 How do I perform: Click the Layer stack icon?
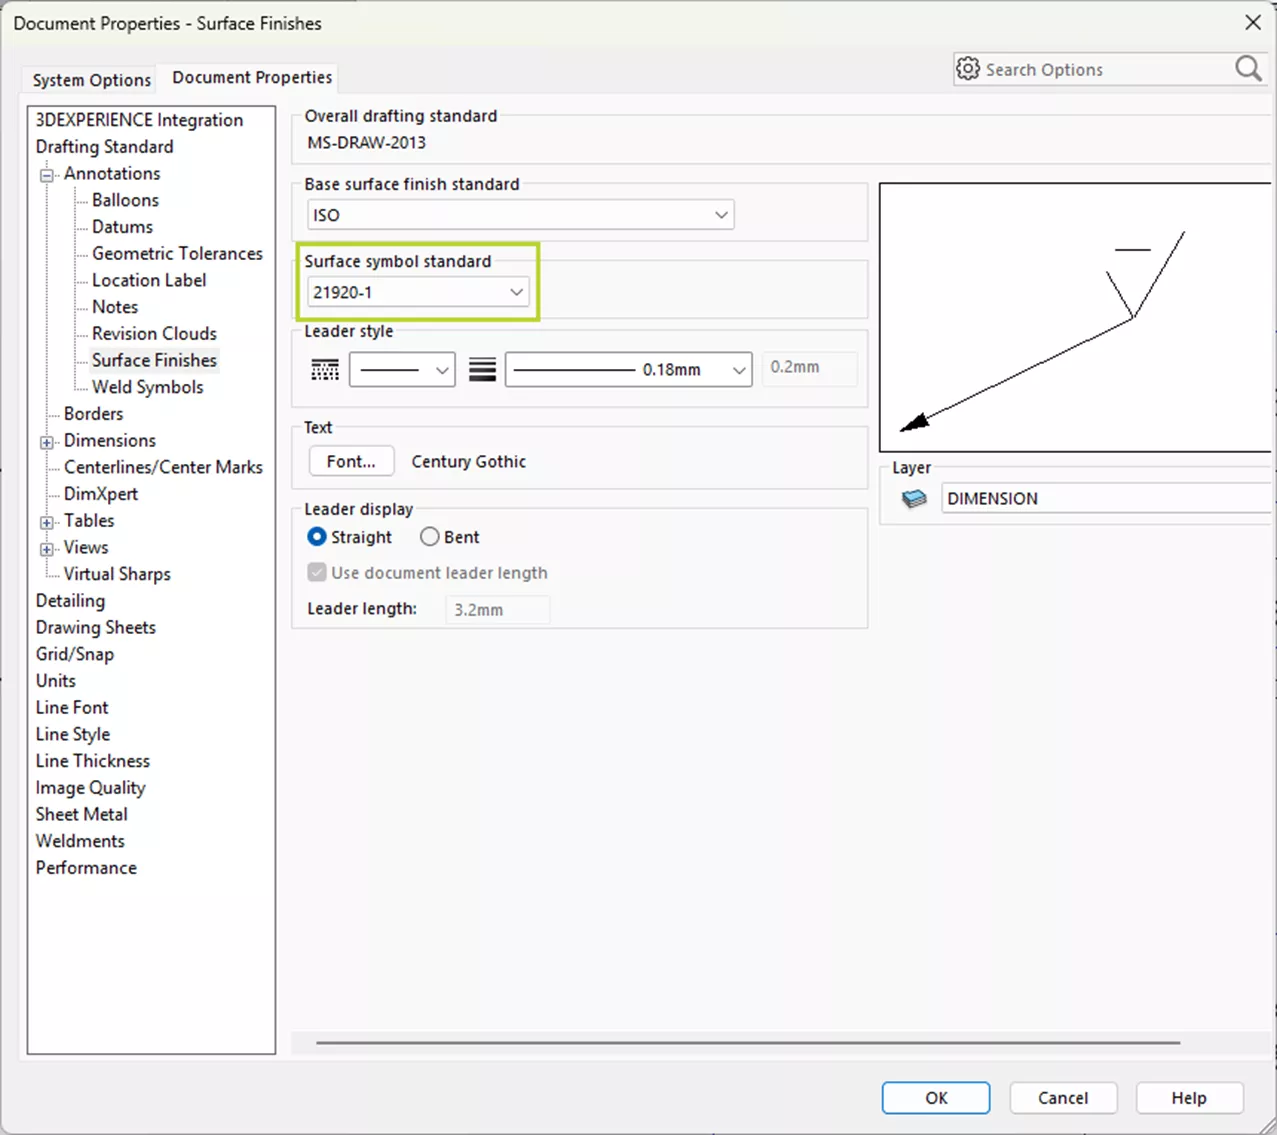(x=913, y=499)
